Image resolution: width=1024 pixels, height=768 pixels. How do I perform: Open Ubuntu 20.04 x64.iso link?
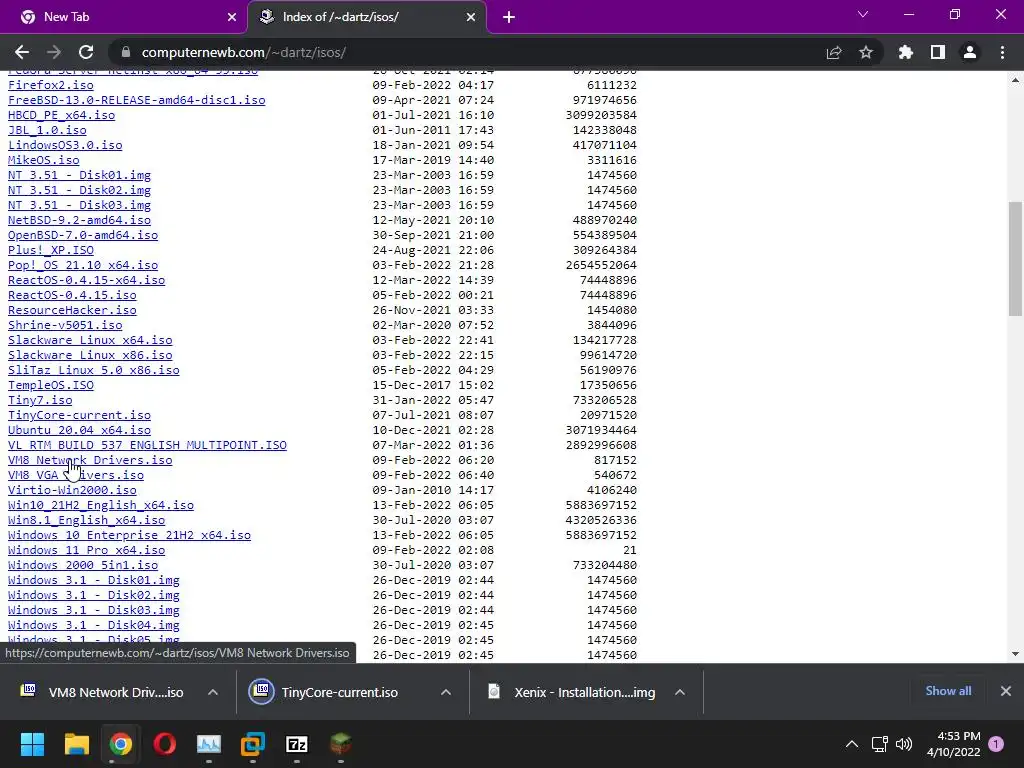80,430
